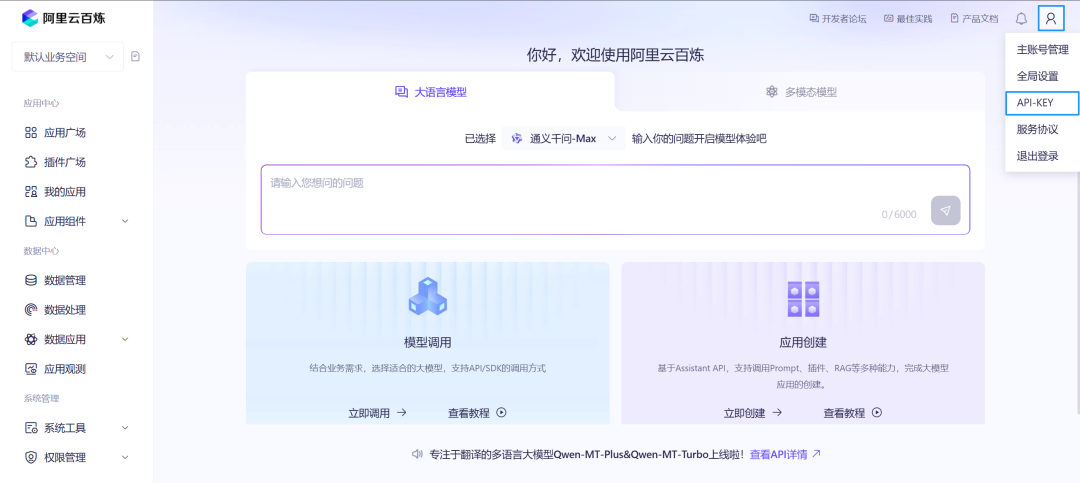
Task: Click the 阿里云百炼 logo icon
Action: (30, 18)
